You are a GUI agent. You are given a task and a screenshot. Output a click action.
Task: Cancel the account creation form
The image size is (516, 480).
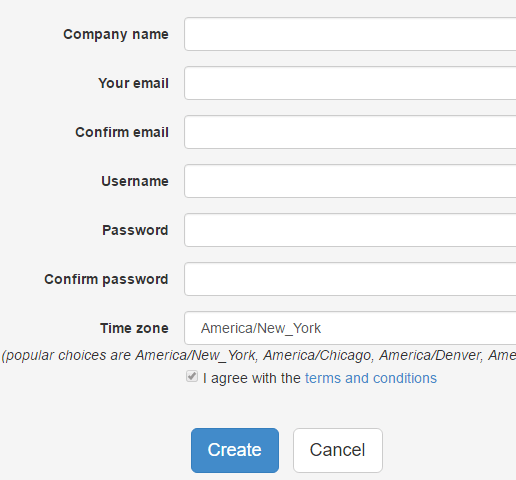(x=338, y=450)
